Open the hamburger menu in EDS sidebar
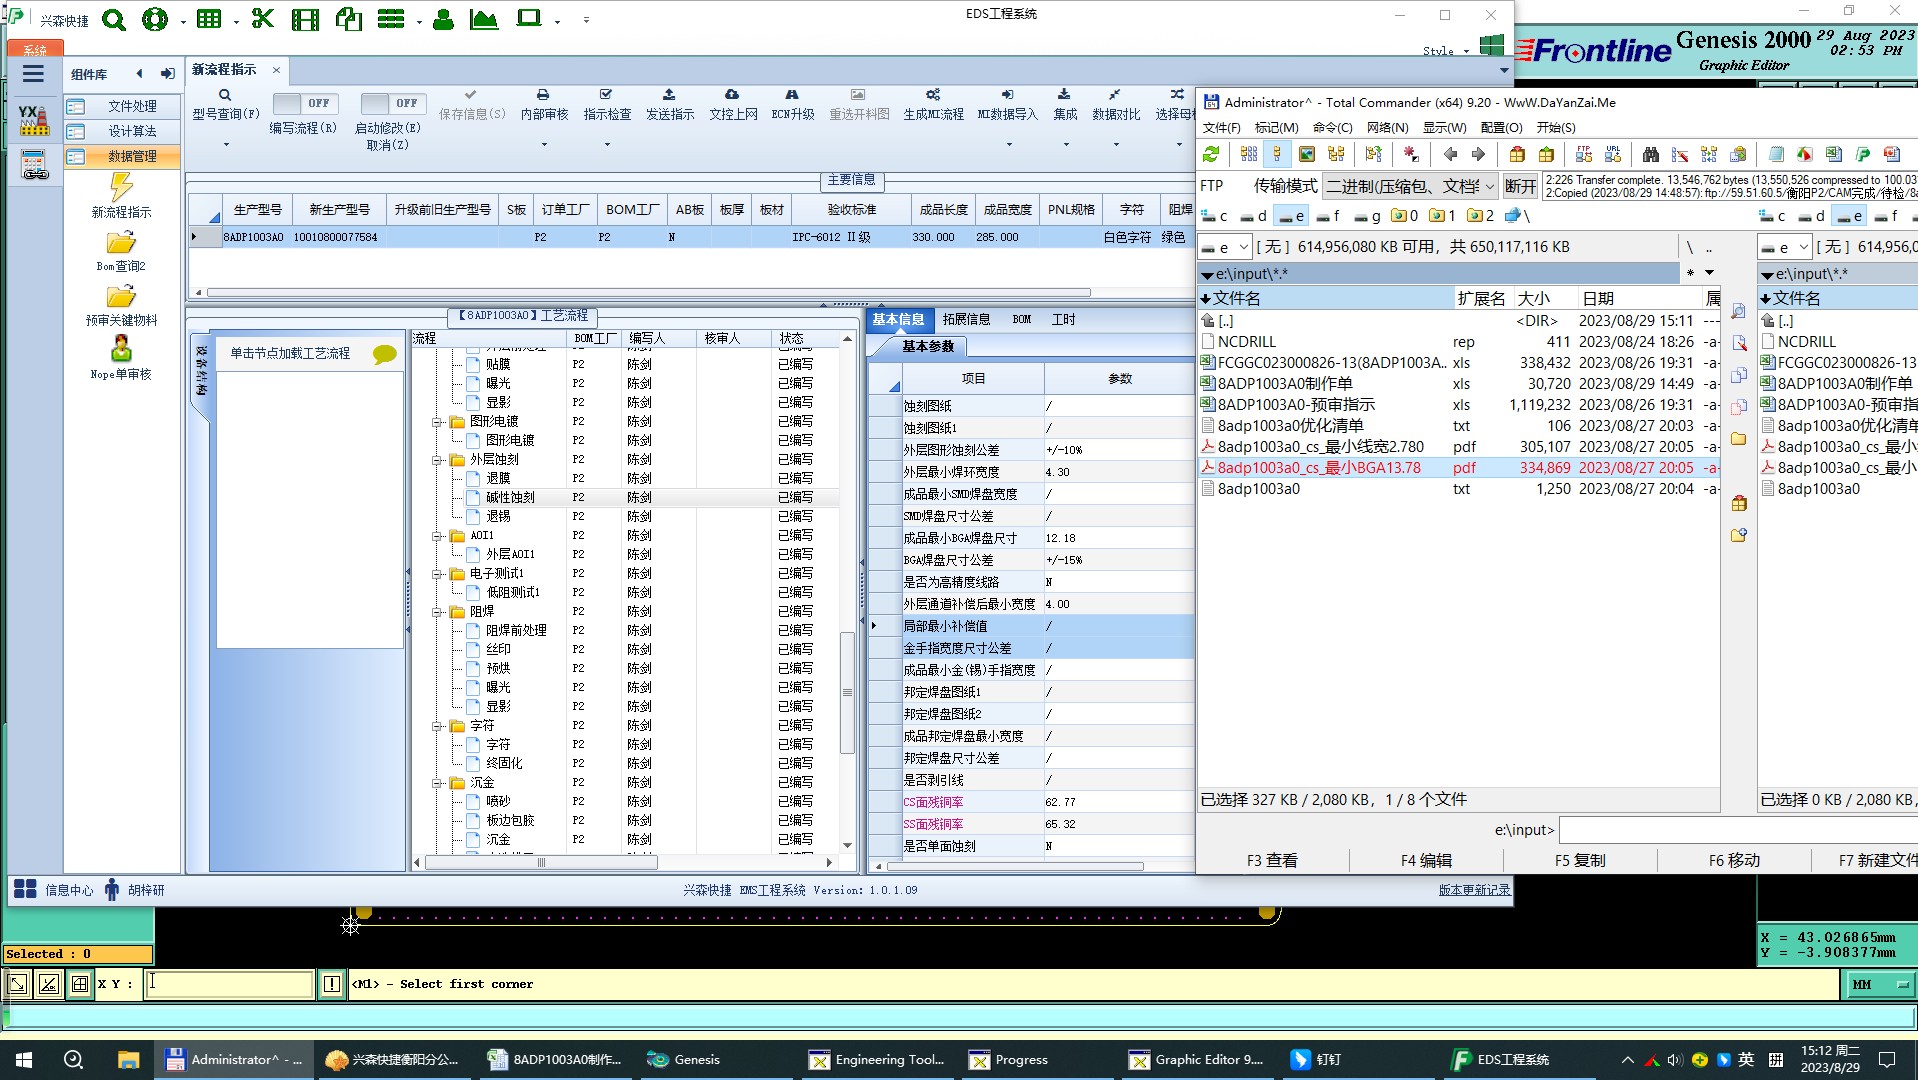This screenshot has height=1080, width=1918. point(33,73)
